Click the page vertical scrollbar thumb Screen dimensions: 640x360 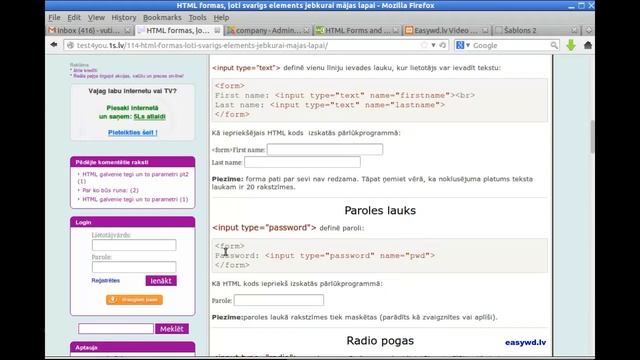click(592, 137)
